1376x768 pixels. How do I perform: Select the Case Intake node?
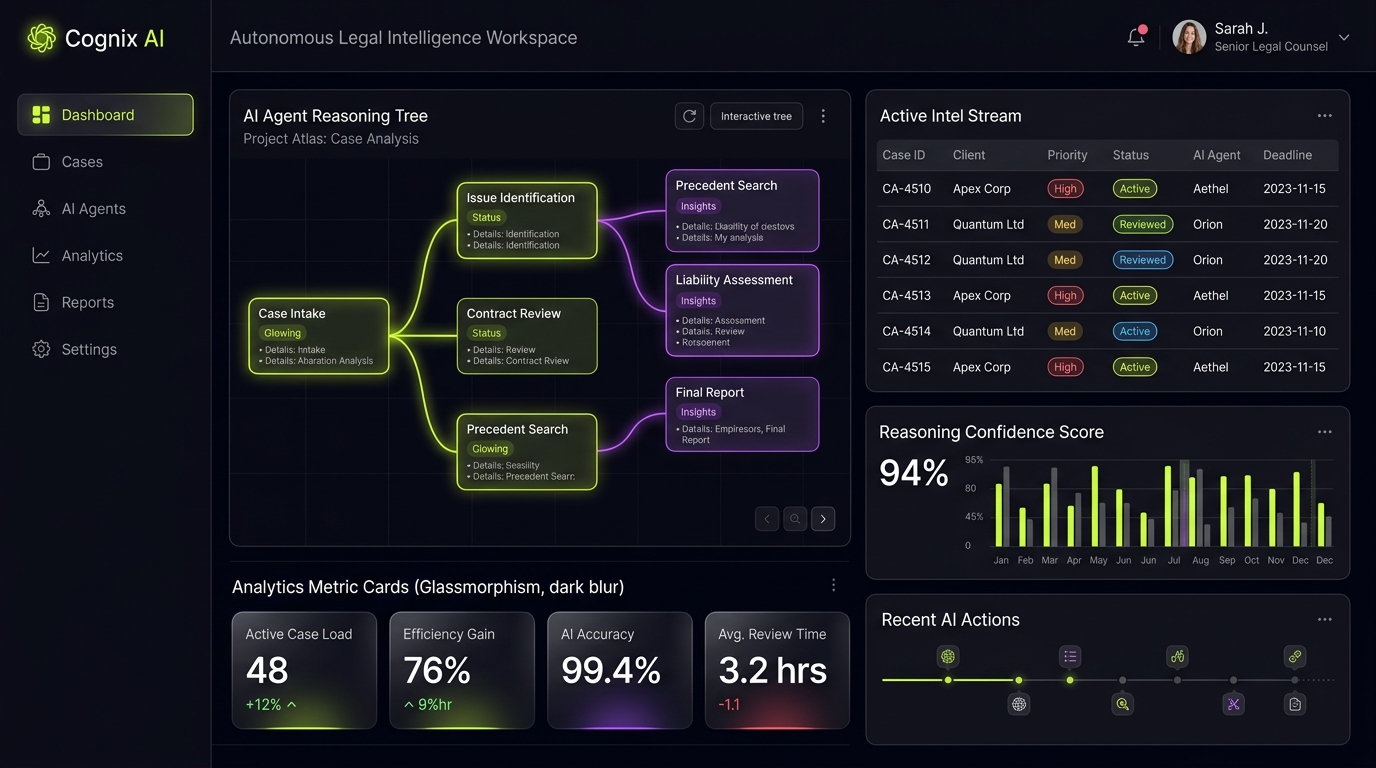pos(319,336)
